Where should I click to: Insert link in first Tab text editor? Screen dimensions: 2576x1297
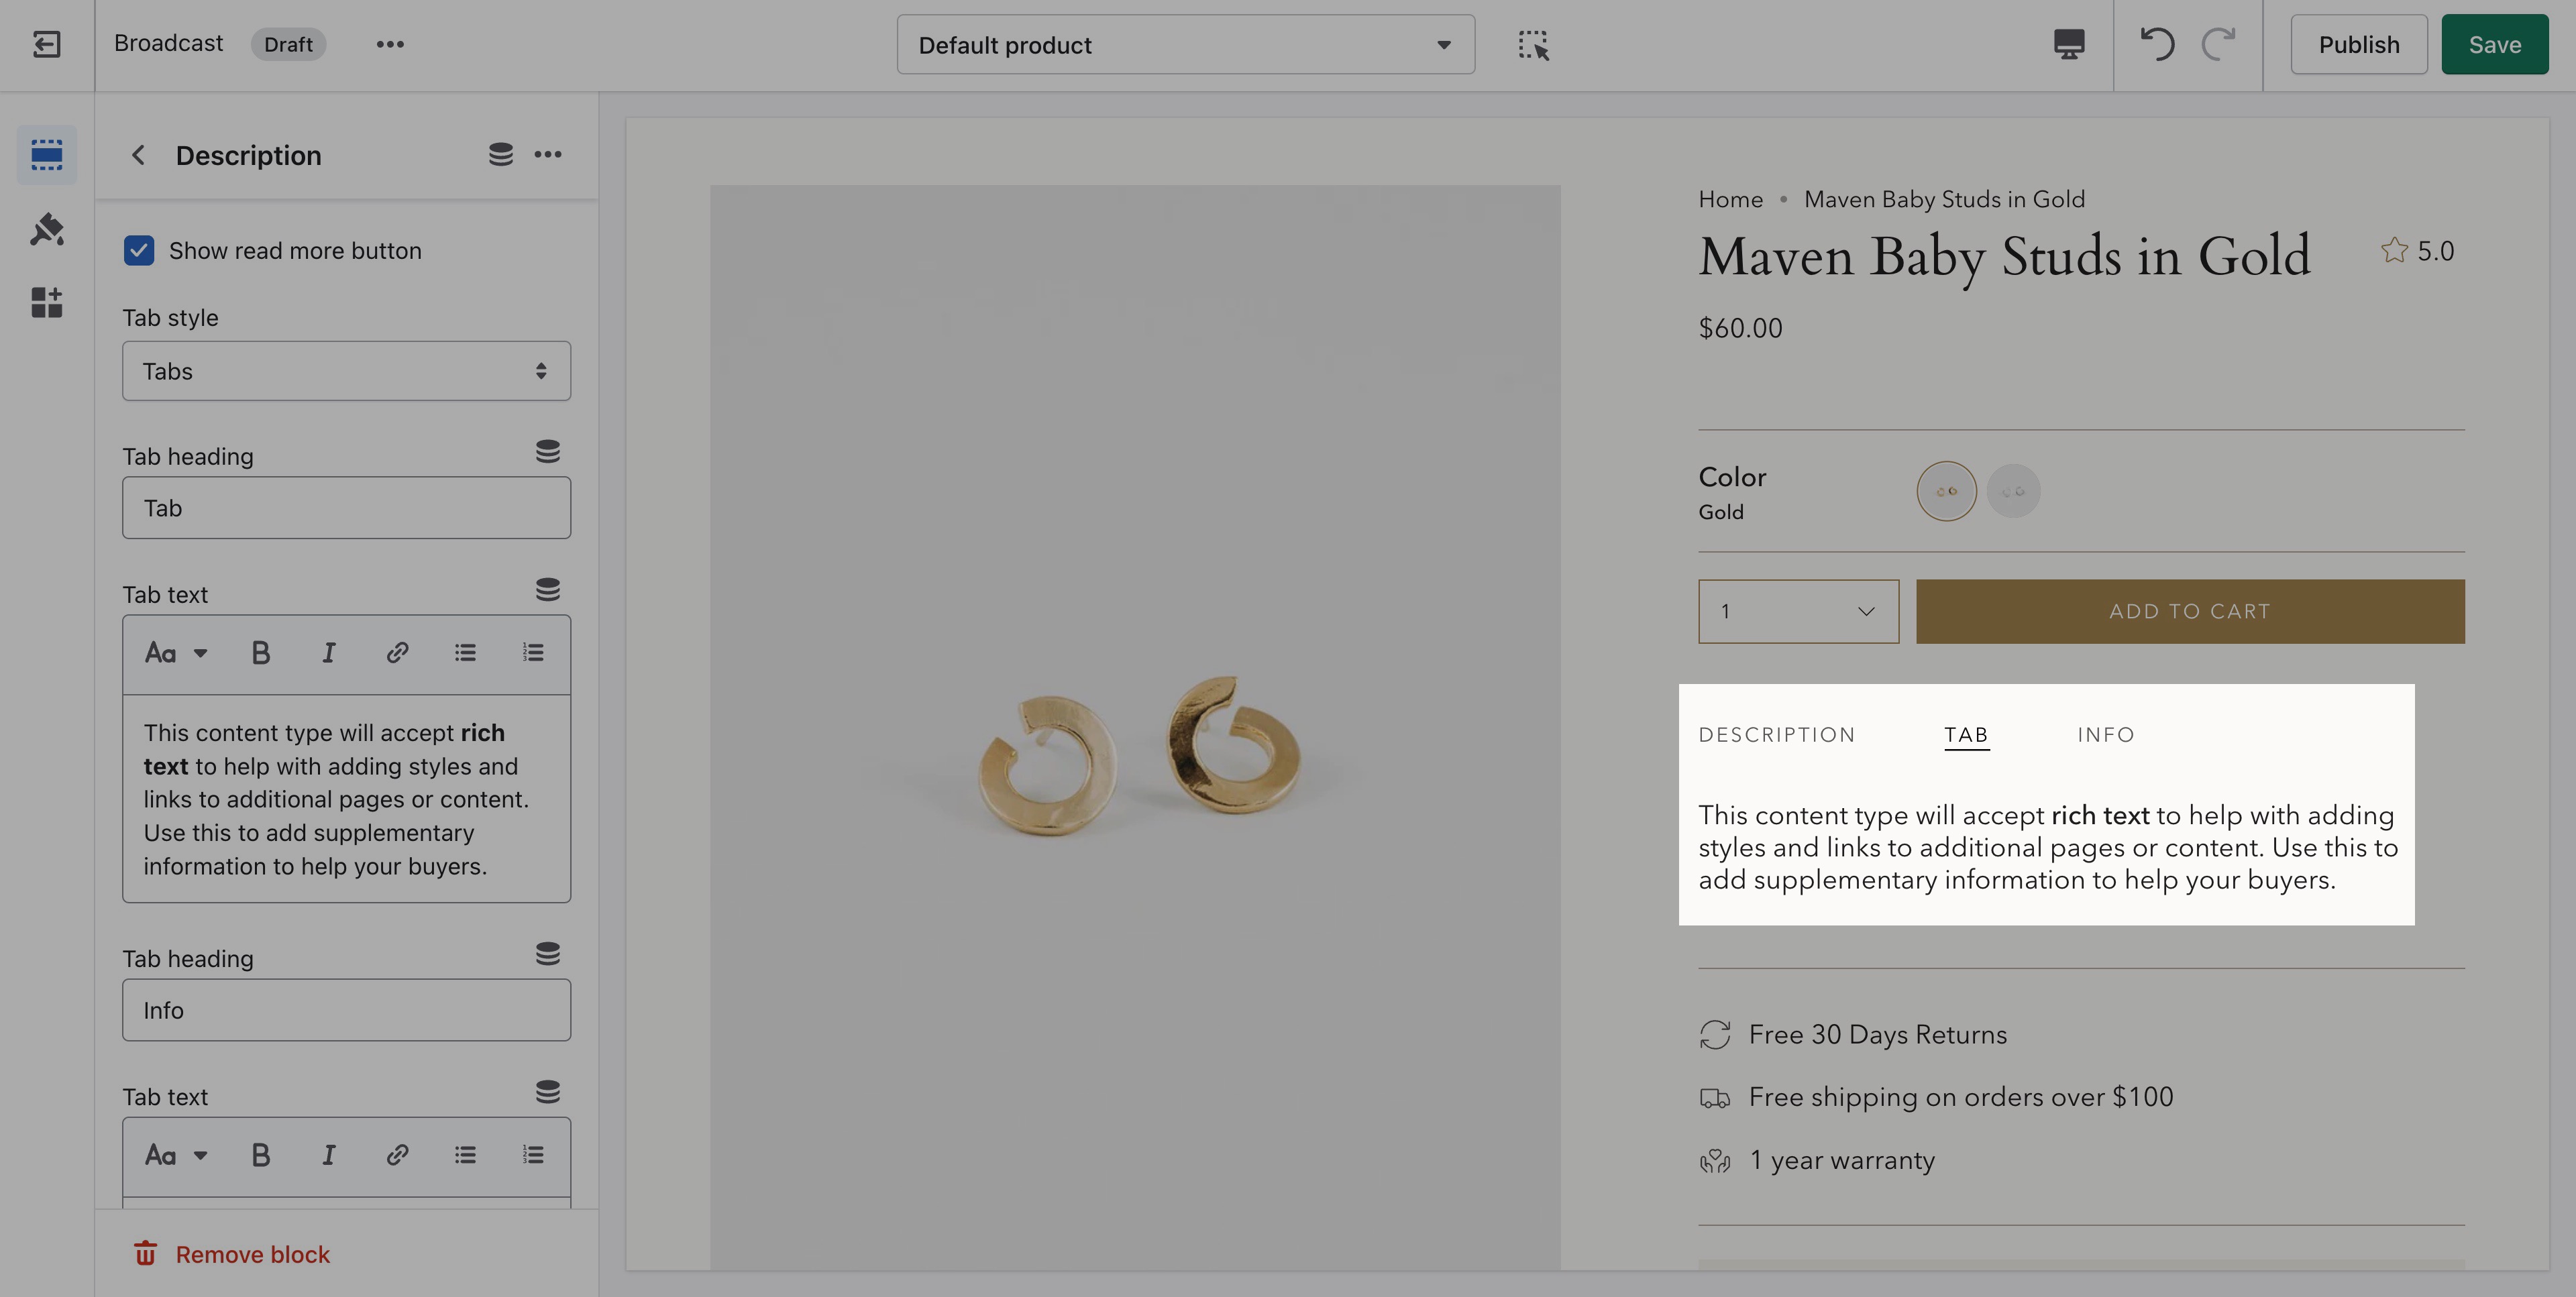pos(397,654)
